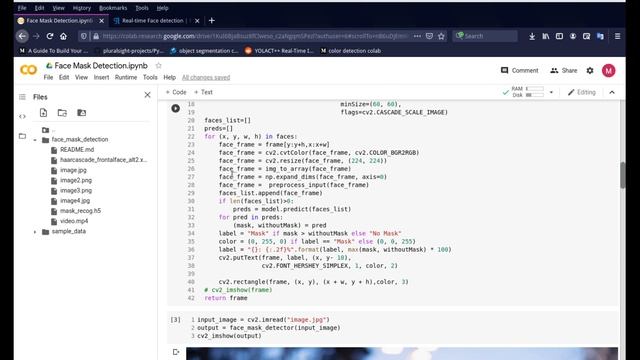This screenshot has width=640, height=360.
Task: Collapse the face_mask_detection folder
Action: [35, 140]
